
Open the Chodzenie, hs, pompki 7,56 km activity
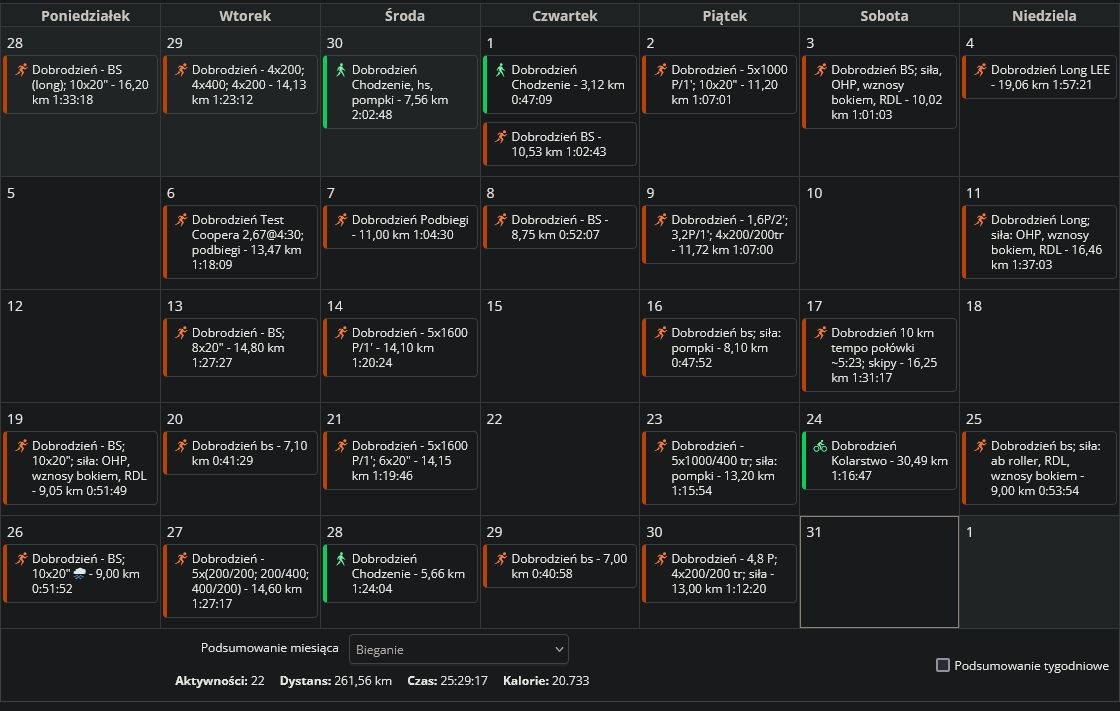(400, 92)
